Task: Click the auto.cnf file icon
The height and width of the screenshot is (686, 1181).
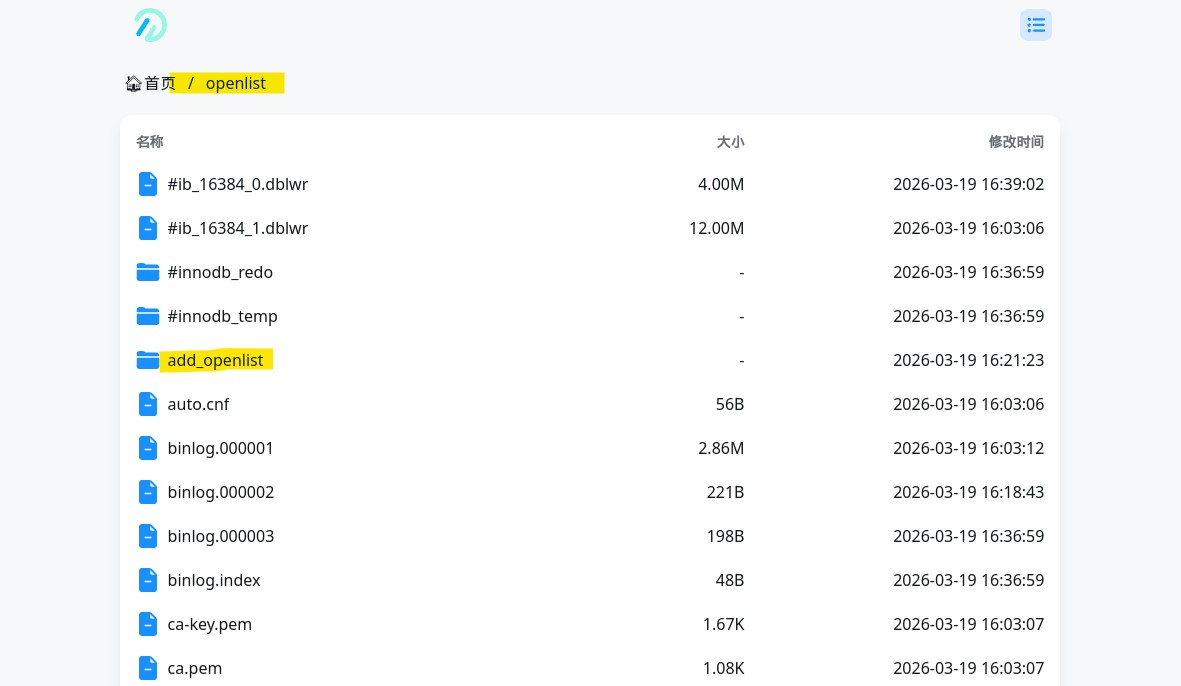Action: tap(148, 404)
